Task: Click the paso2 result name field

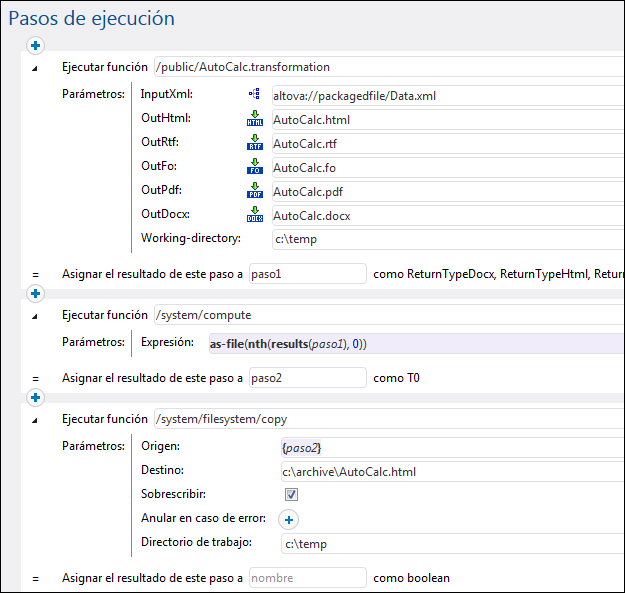Action: tap(307, 377)
